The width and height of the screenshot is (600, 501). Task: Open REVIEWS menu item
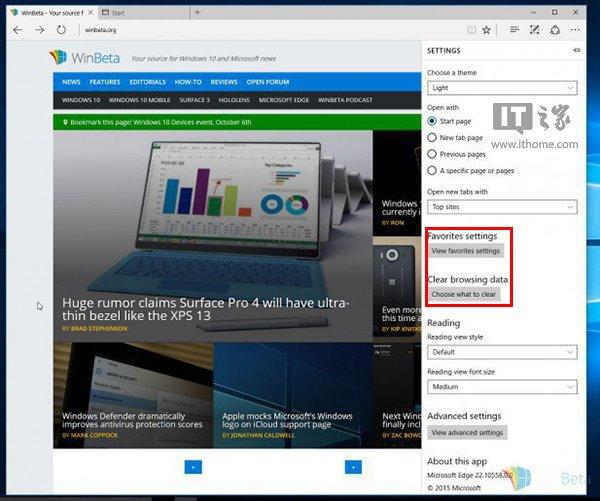tap(224, 82)
